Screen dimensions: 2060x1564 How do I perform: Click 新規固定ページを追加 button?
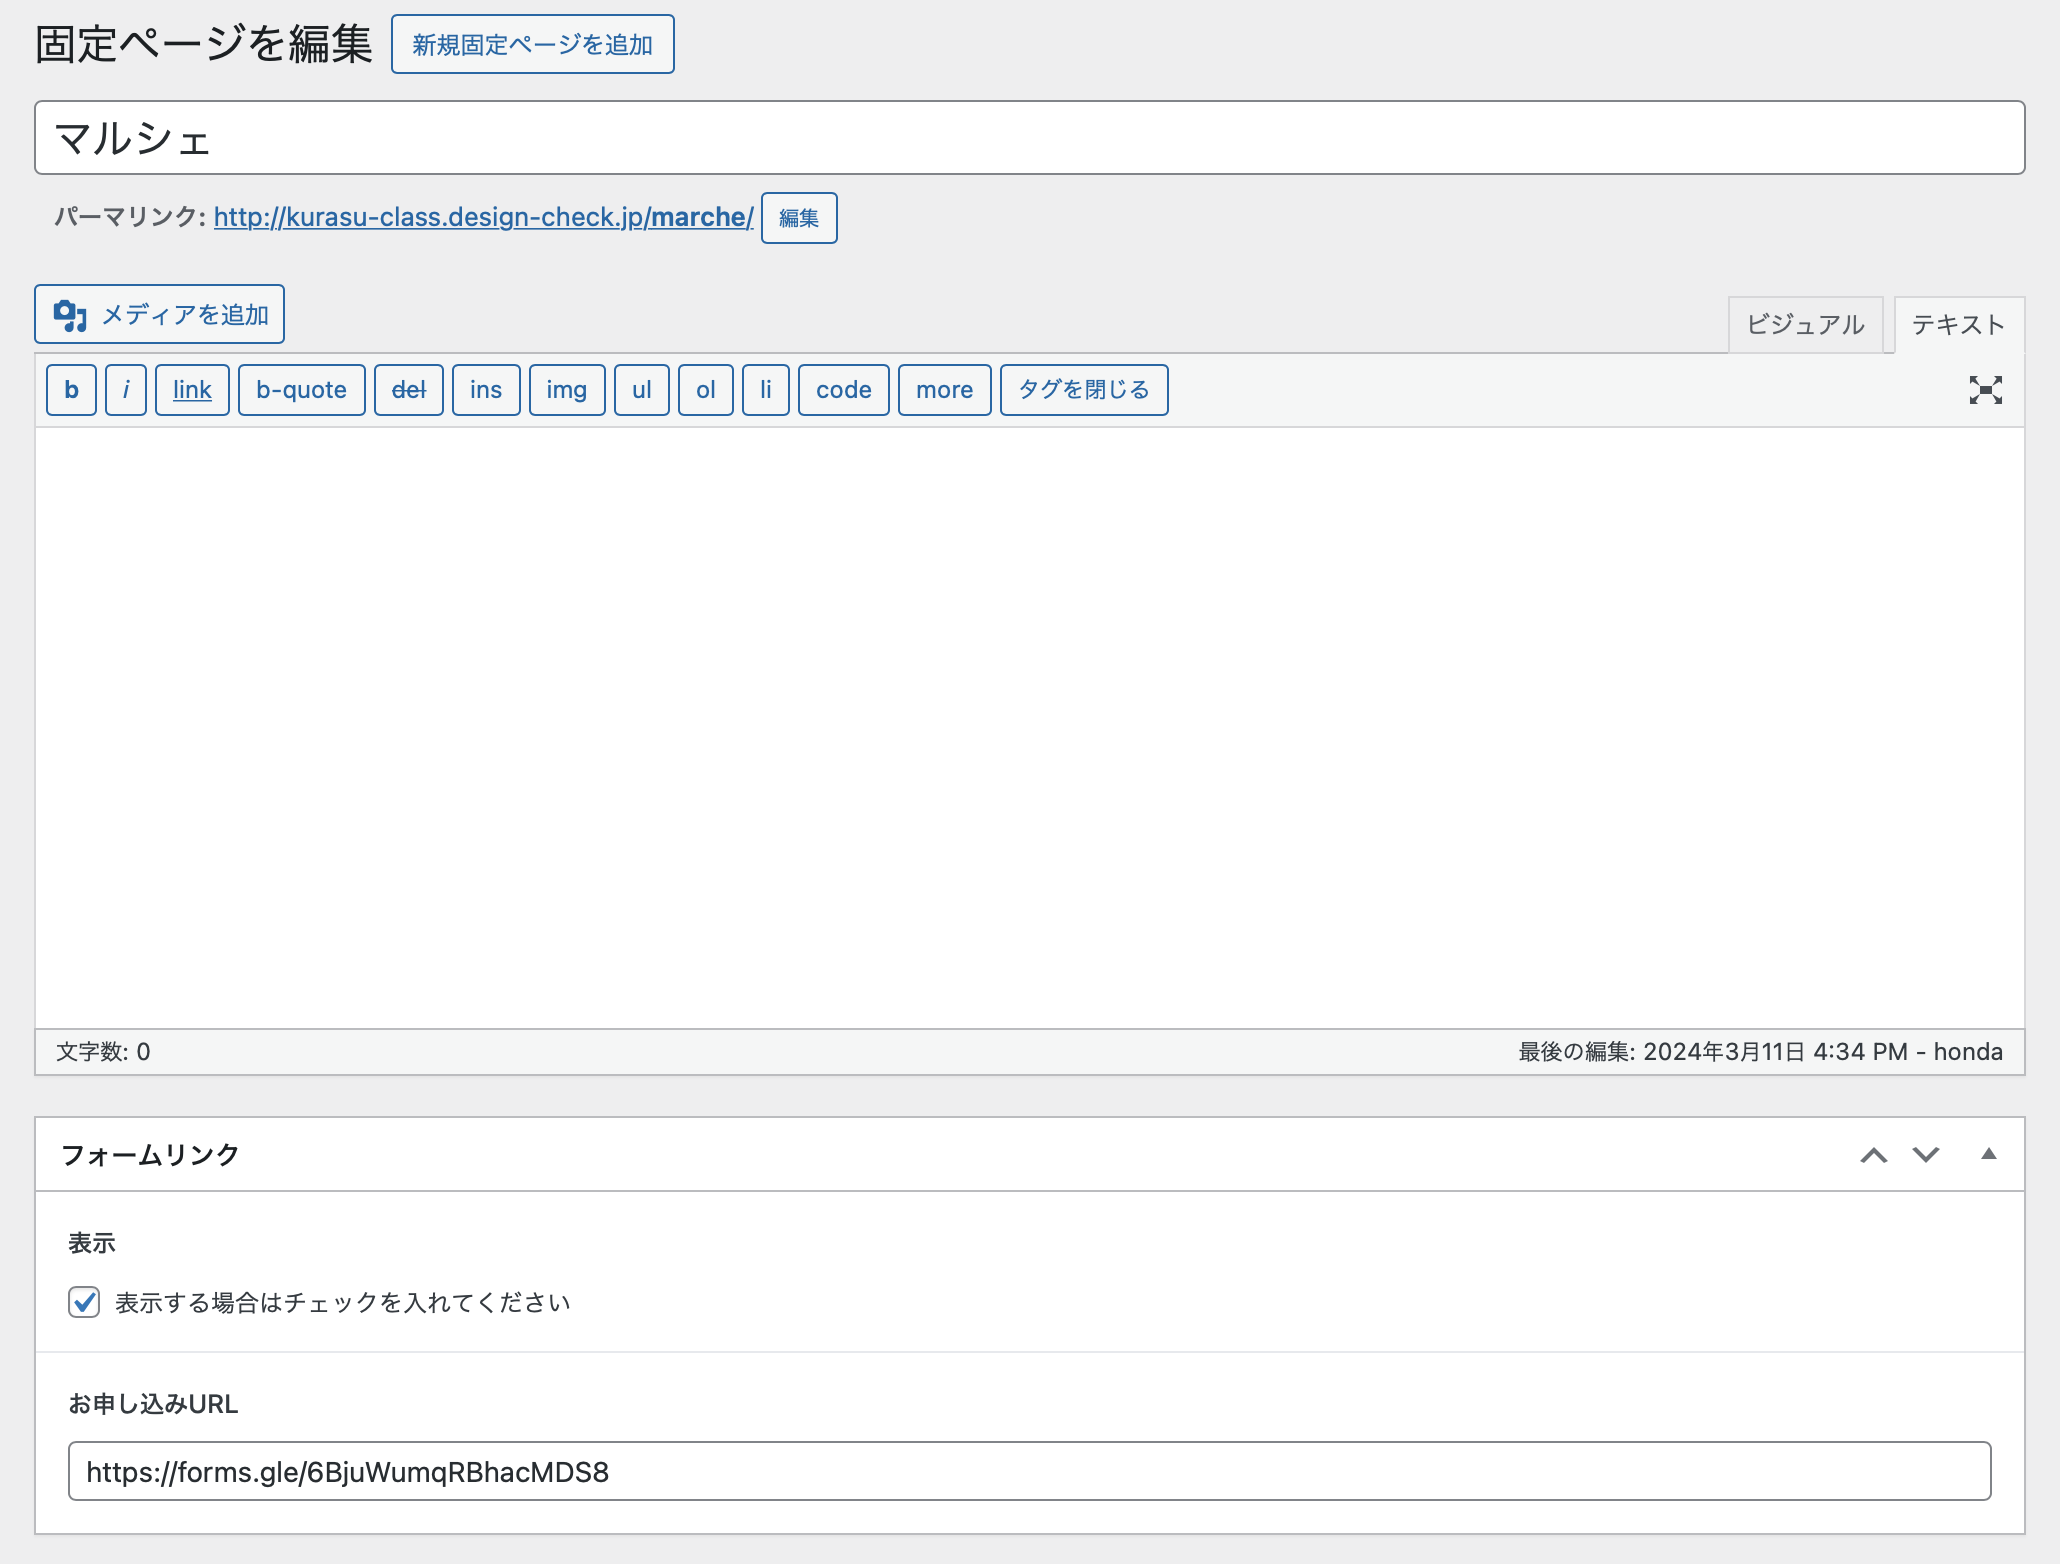tap(532, 45)
